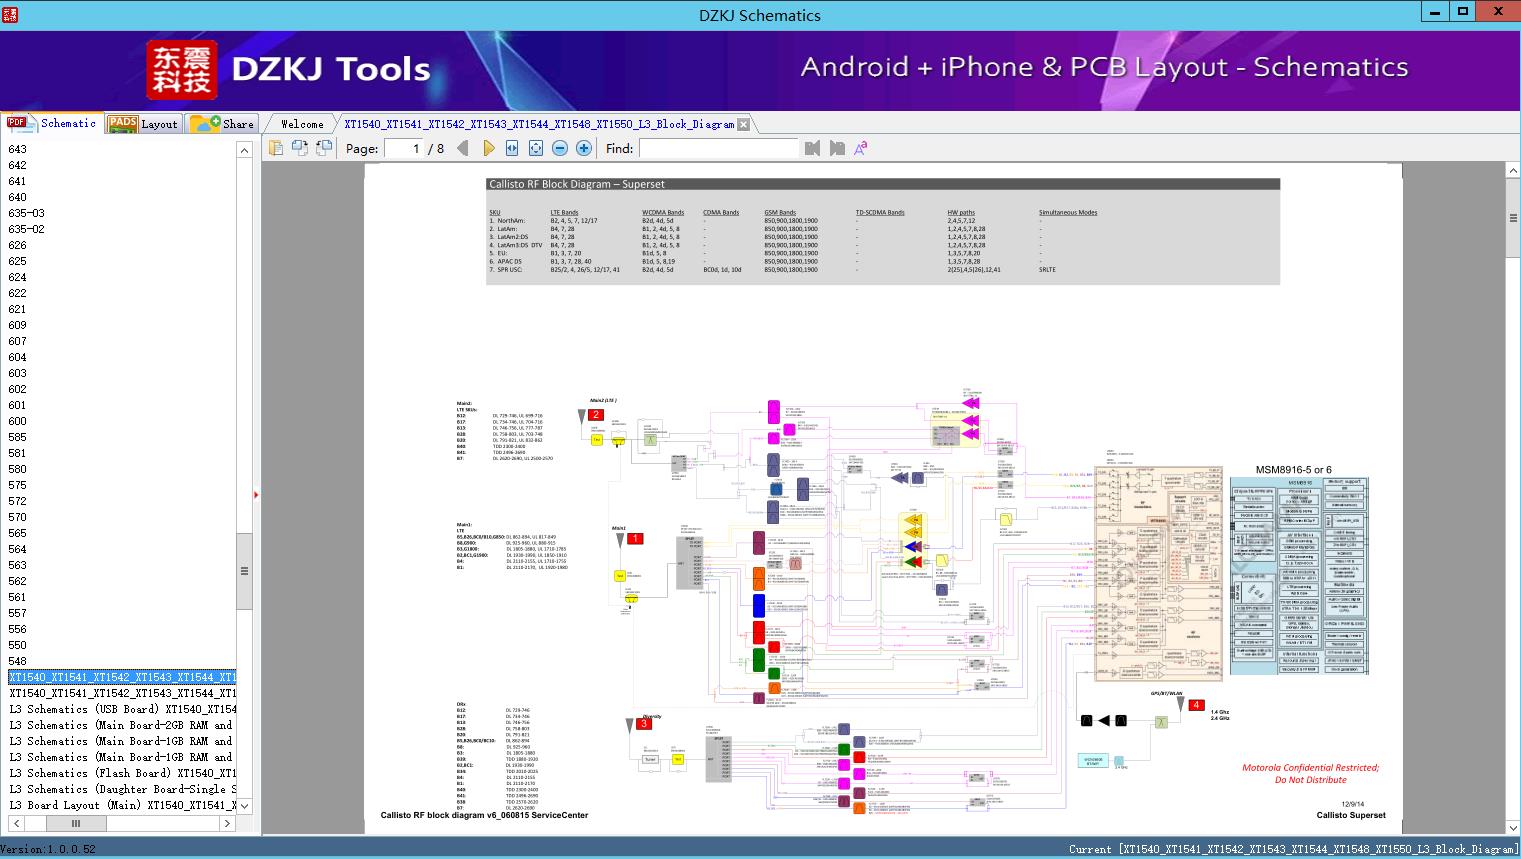1521x859 pixels.
Task: Zoom out with the minus icon
Action: click(560, 148)
